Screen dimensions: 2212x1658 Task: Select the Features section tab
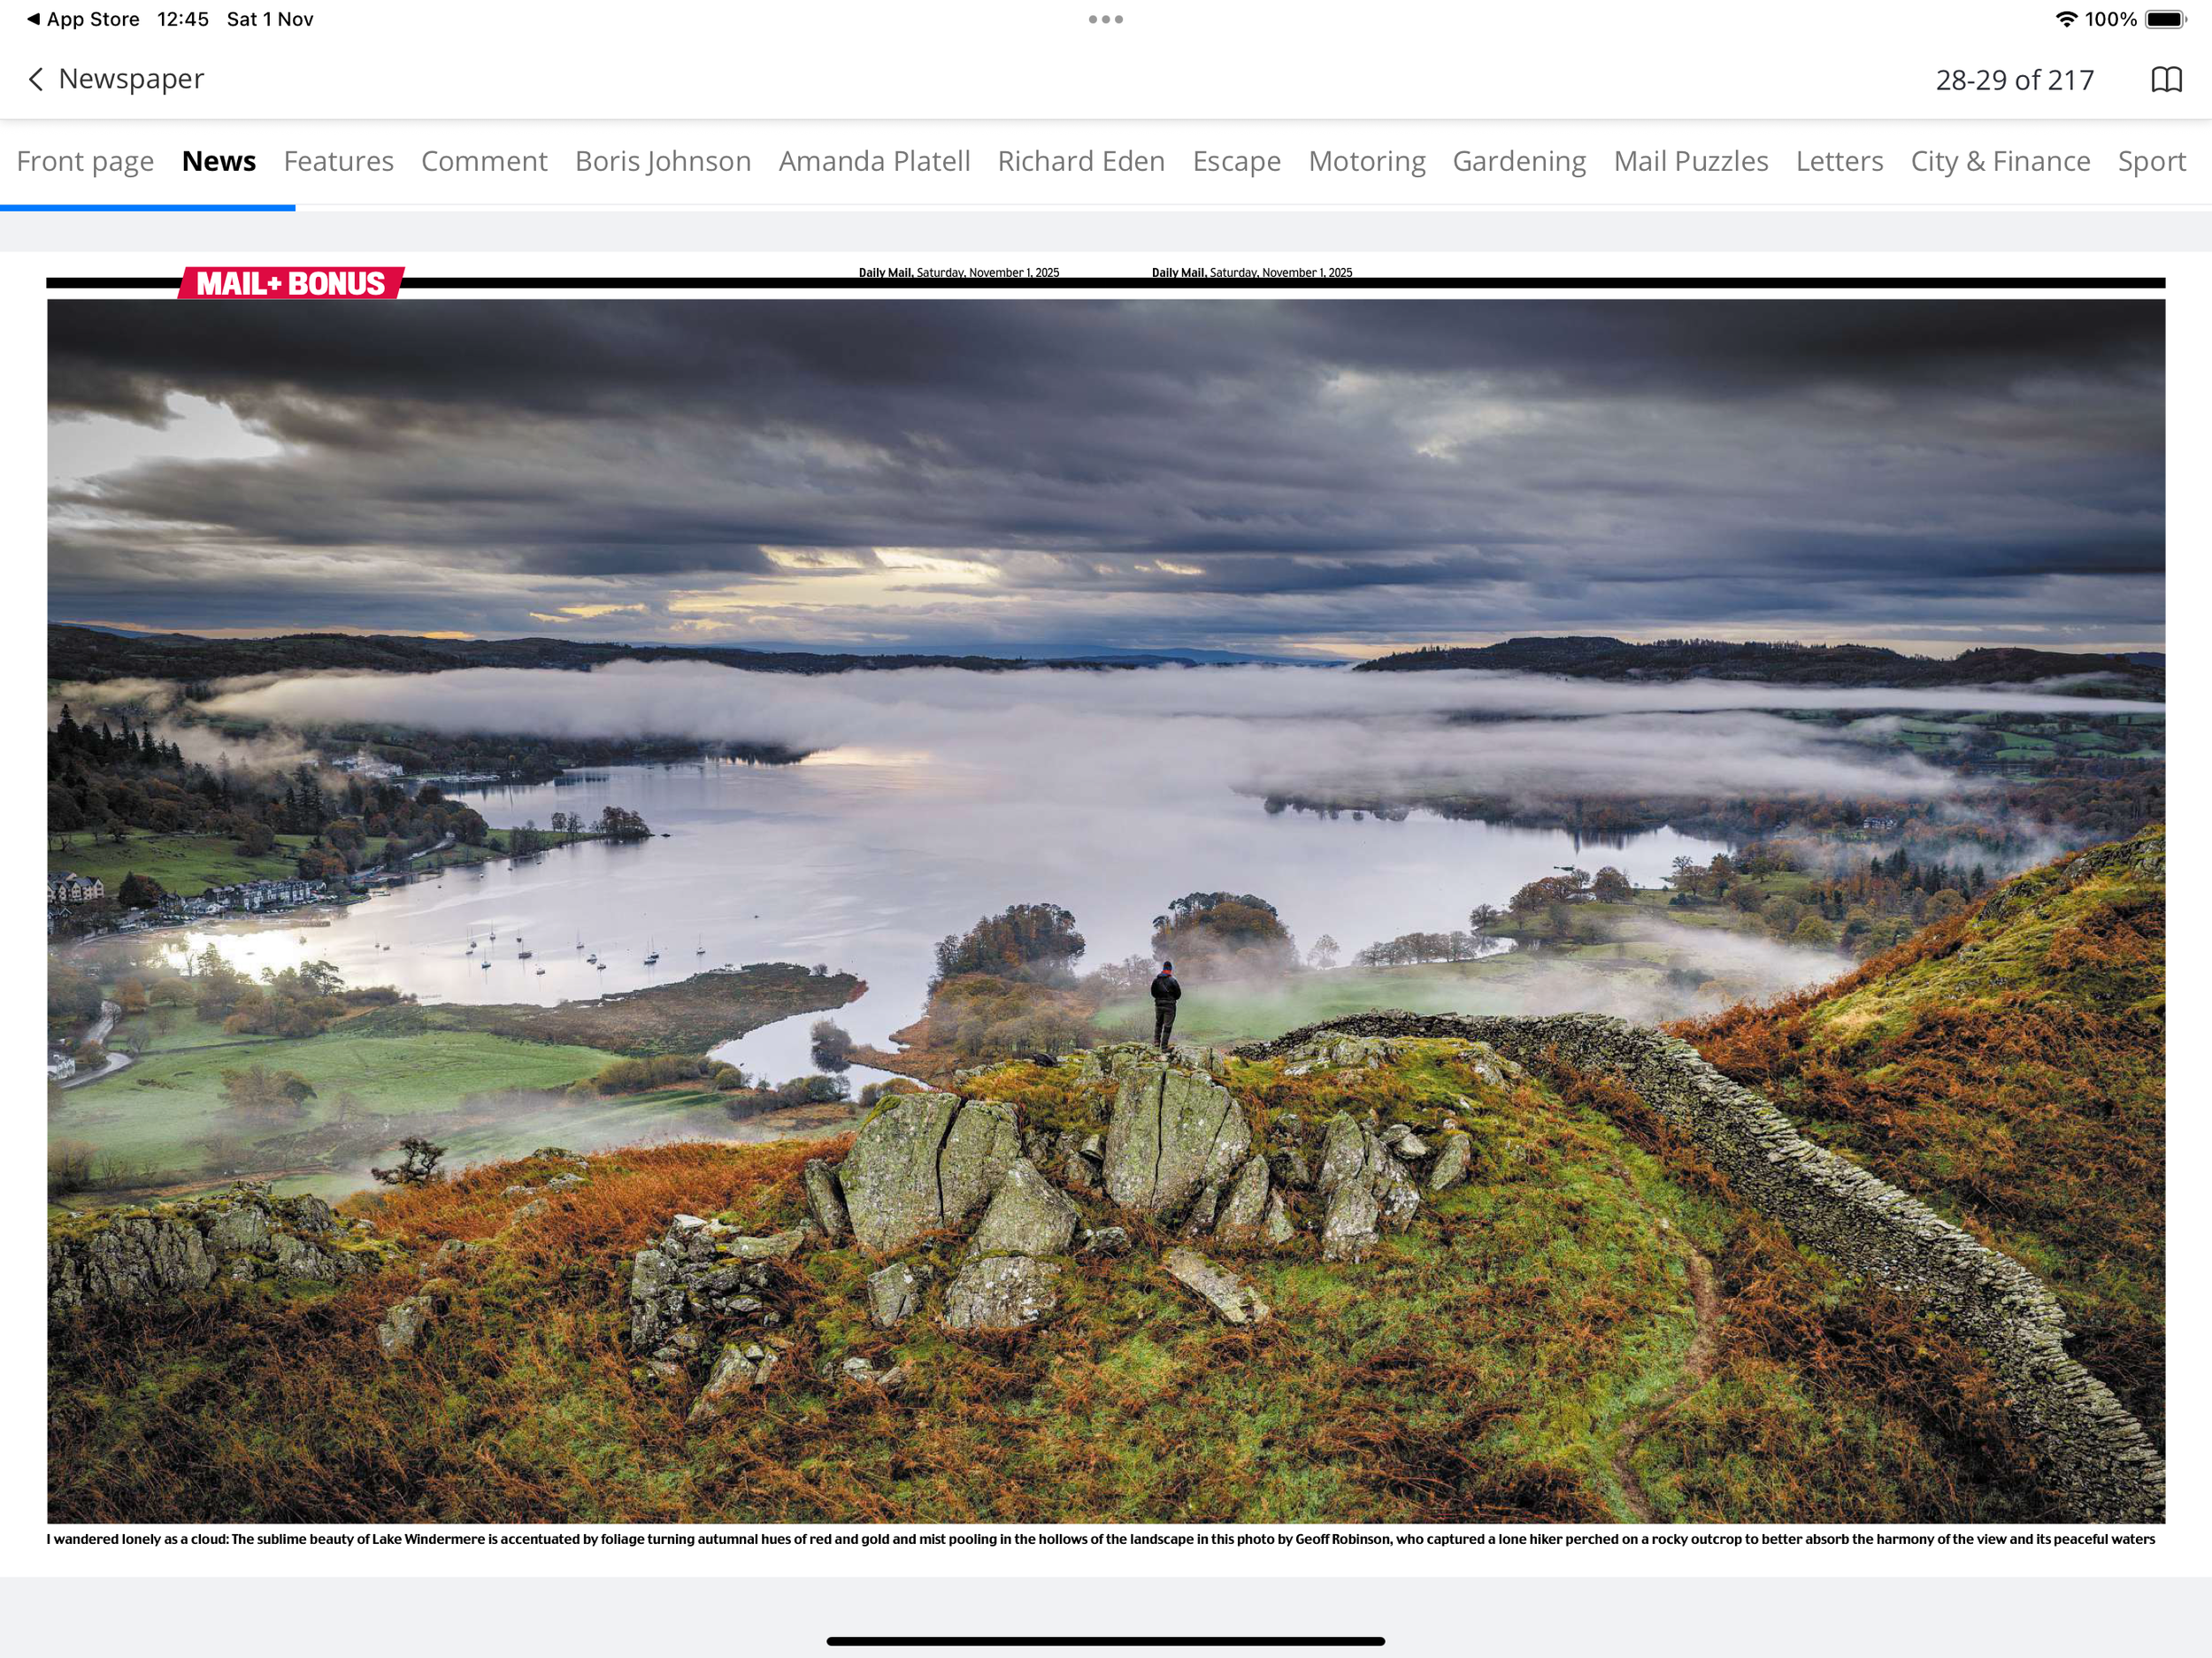[x=338, y=161]
